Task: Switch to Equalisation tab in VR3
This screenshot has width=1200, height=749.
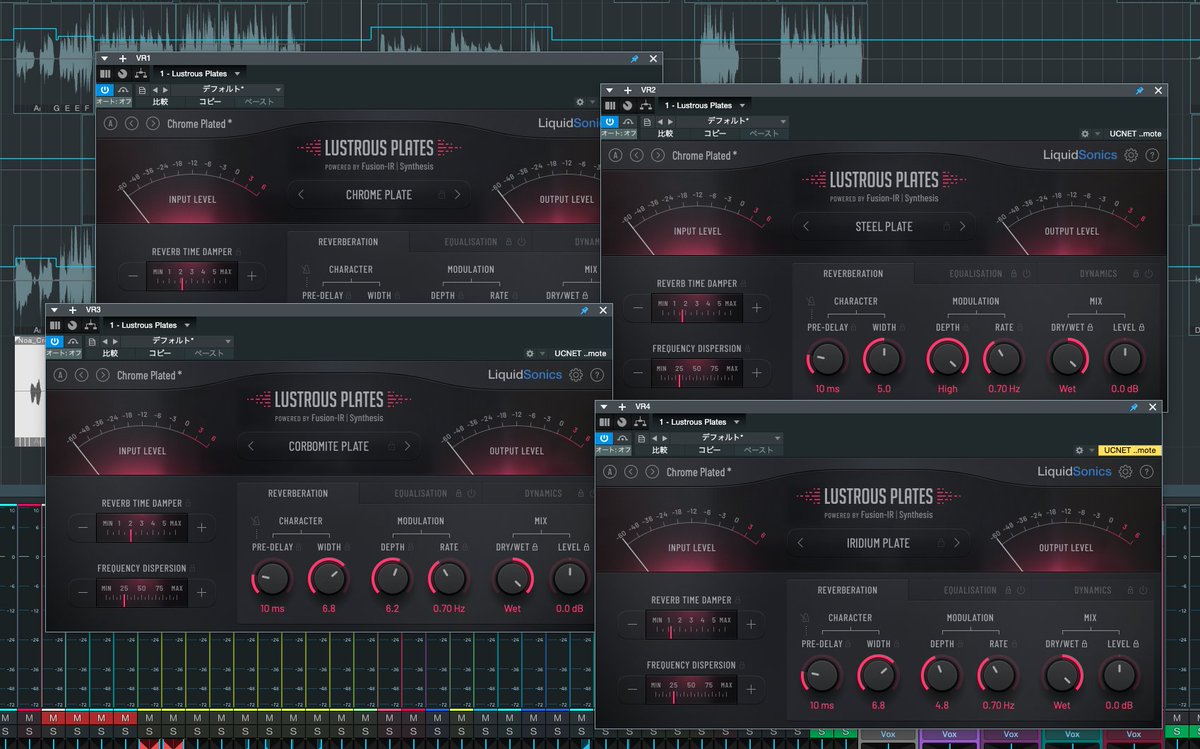Action: pos(420,493)
